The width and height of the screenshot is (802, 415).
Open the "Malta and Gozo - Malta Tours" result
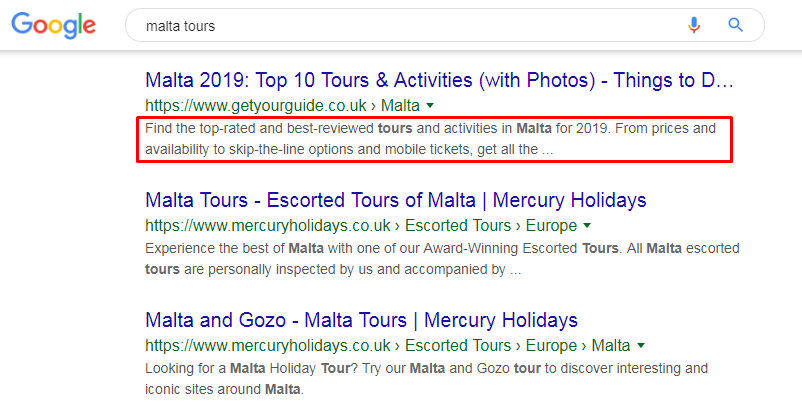pyautogui.click(x=361, y=320)
